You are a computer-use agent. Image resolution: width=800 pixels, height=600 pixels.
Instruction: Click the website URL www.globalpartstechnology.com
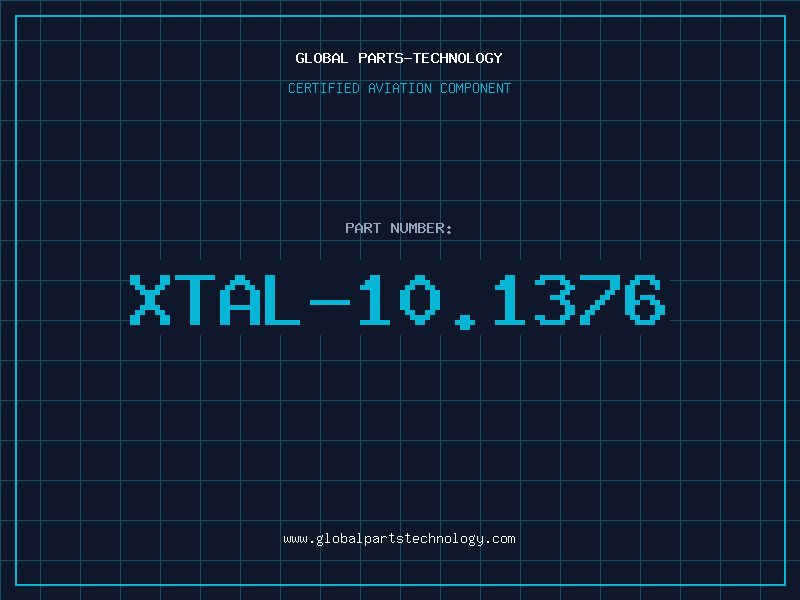tap(399, 539)
